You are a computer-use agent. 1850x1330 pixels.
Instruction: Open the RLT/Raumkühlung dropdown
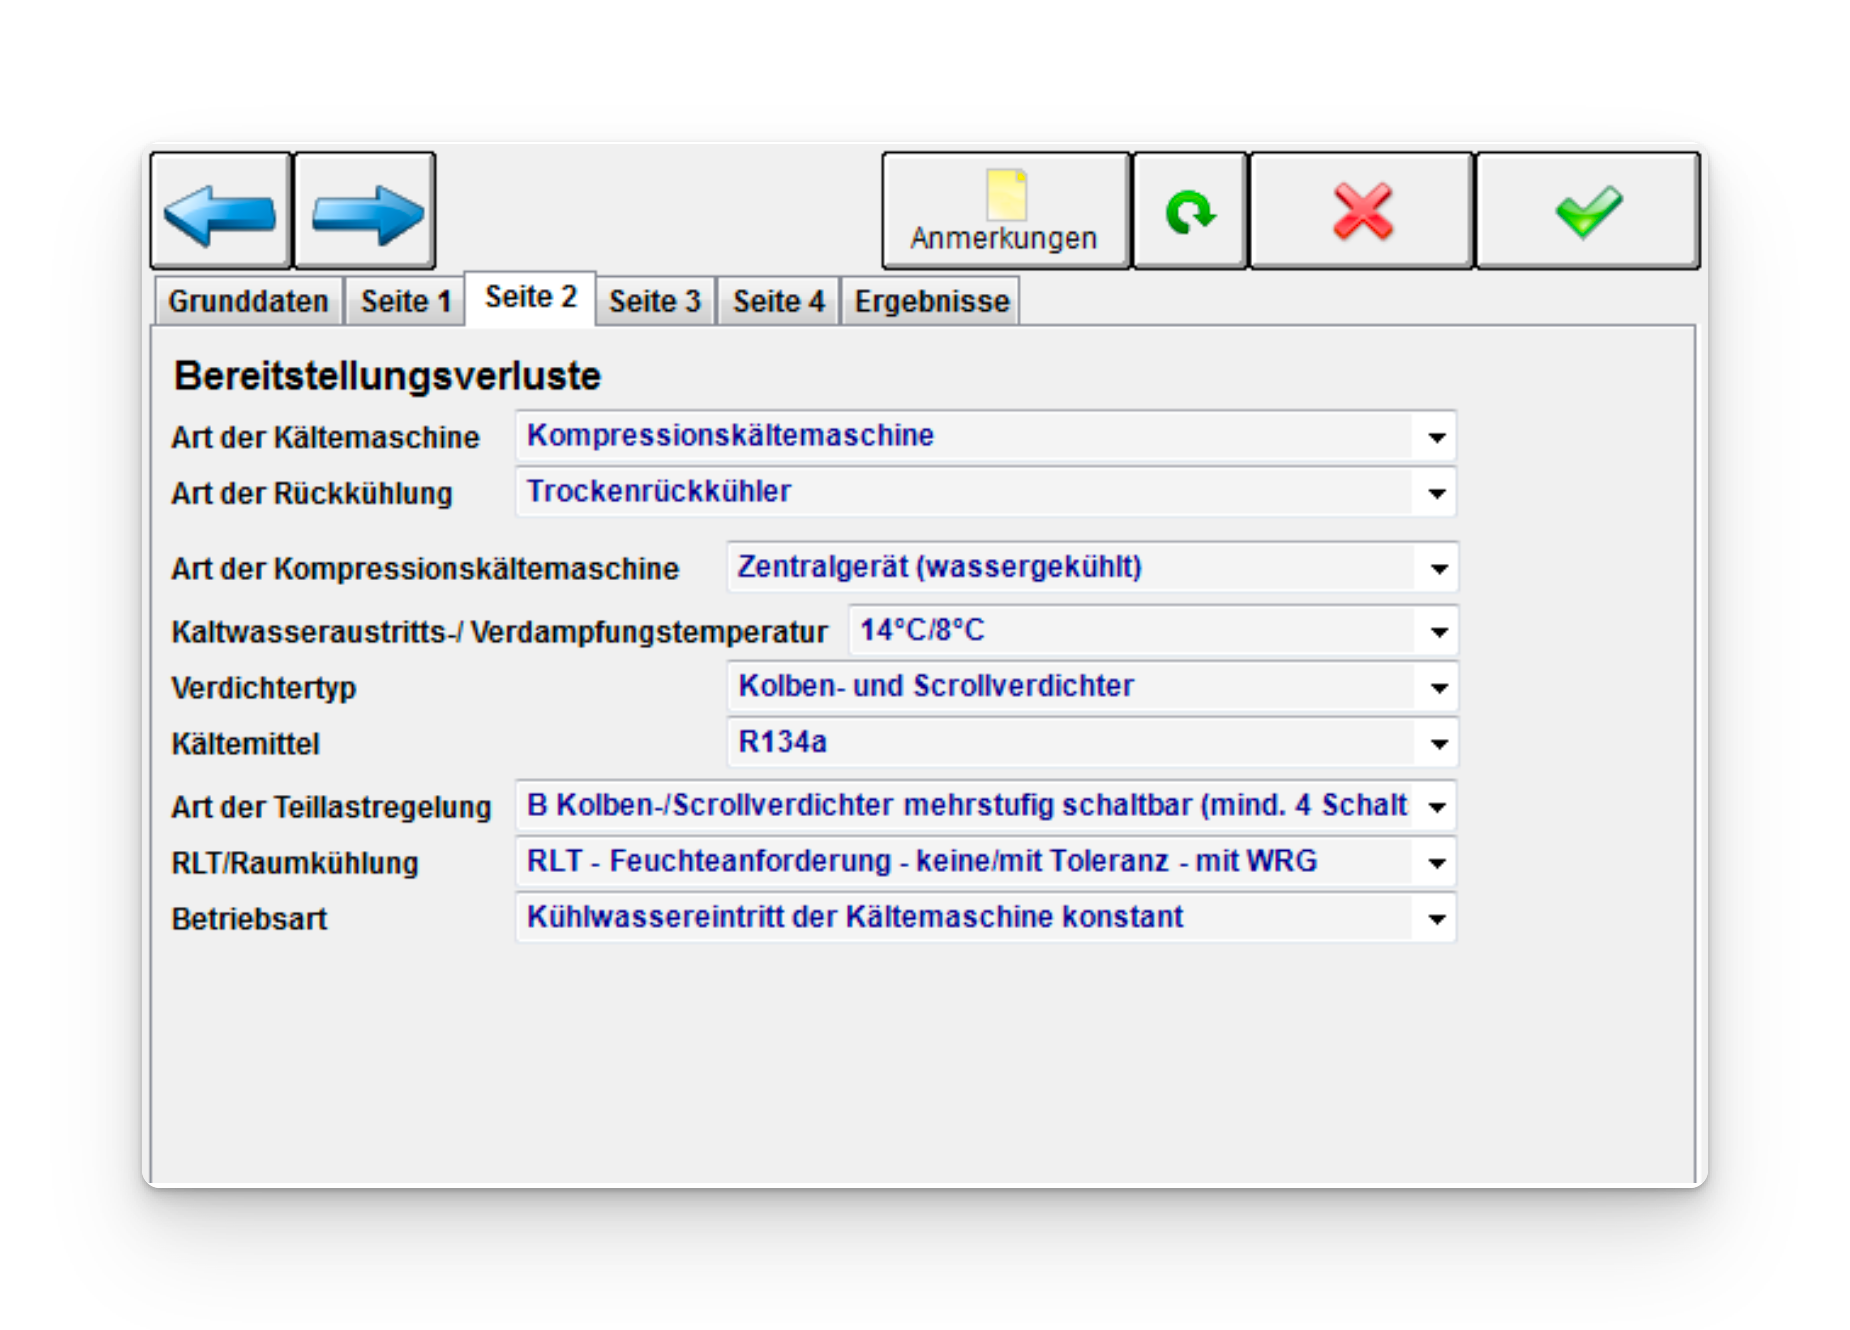coord(1436,863)
